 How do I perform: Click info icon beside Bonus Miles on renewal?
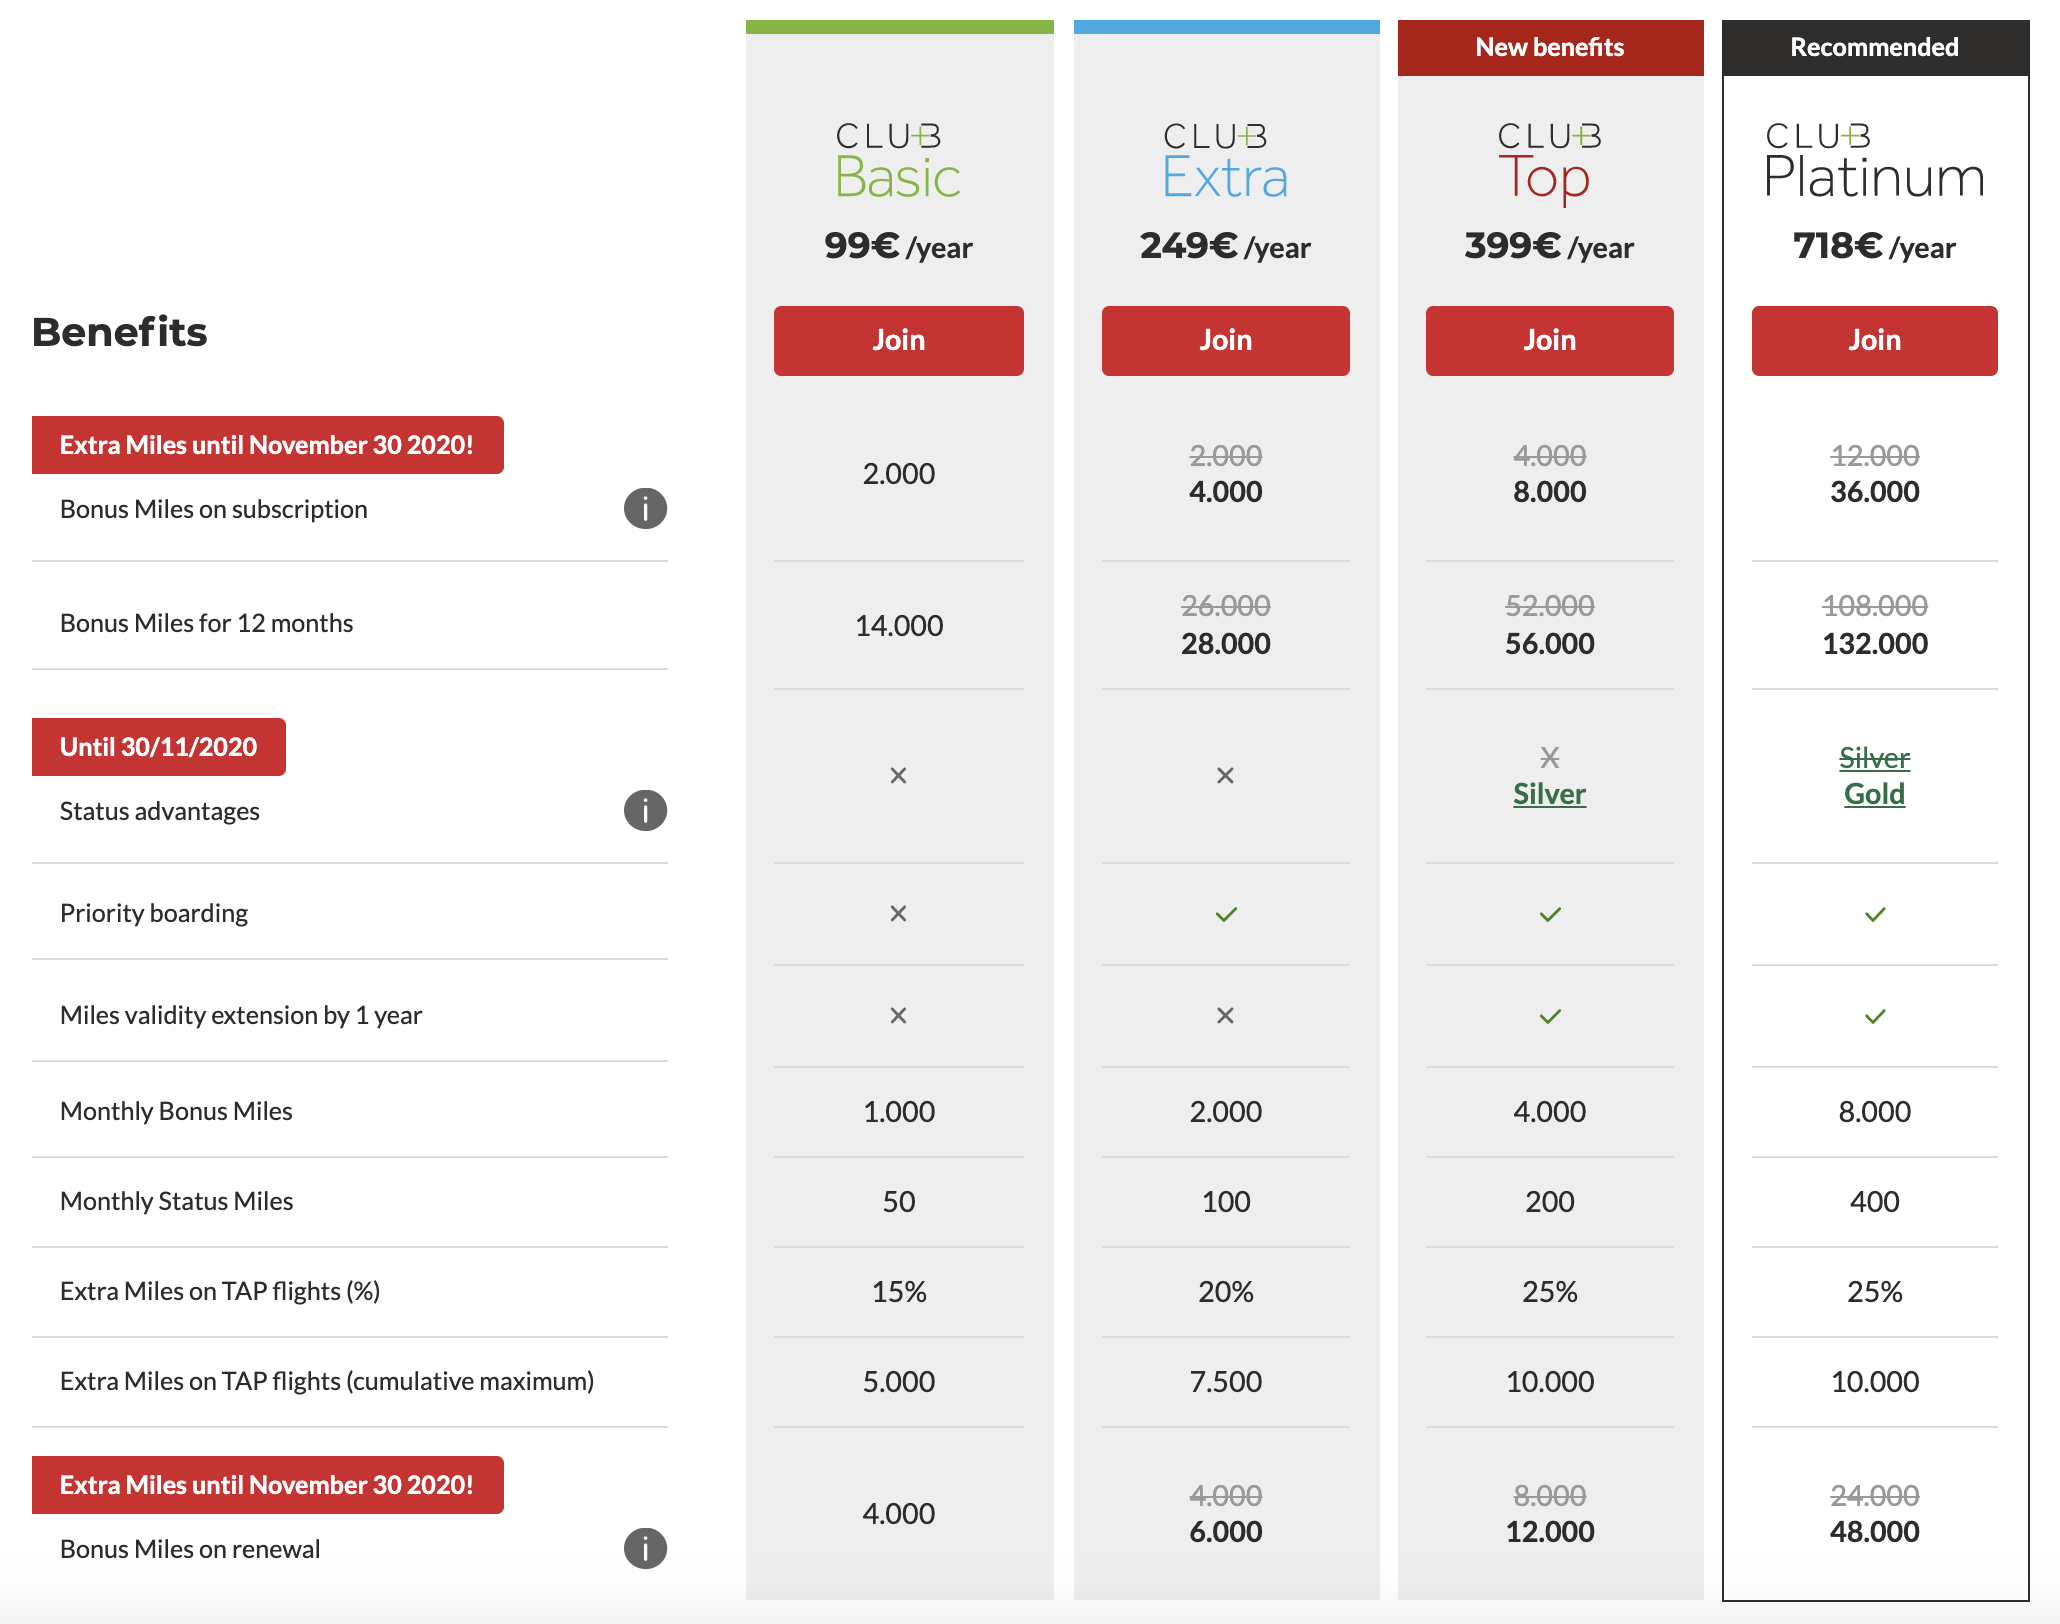click(x=645, y=1549)
